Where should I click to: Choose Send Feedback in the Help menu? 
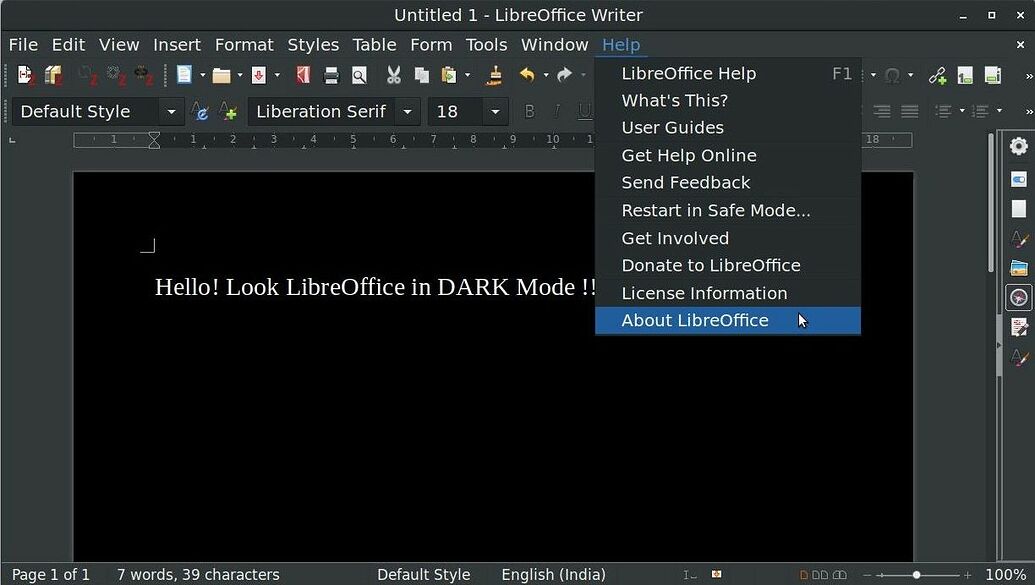coord(685,182)
